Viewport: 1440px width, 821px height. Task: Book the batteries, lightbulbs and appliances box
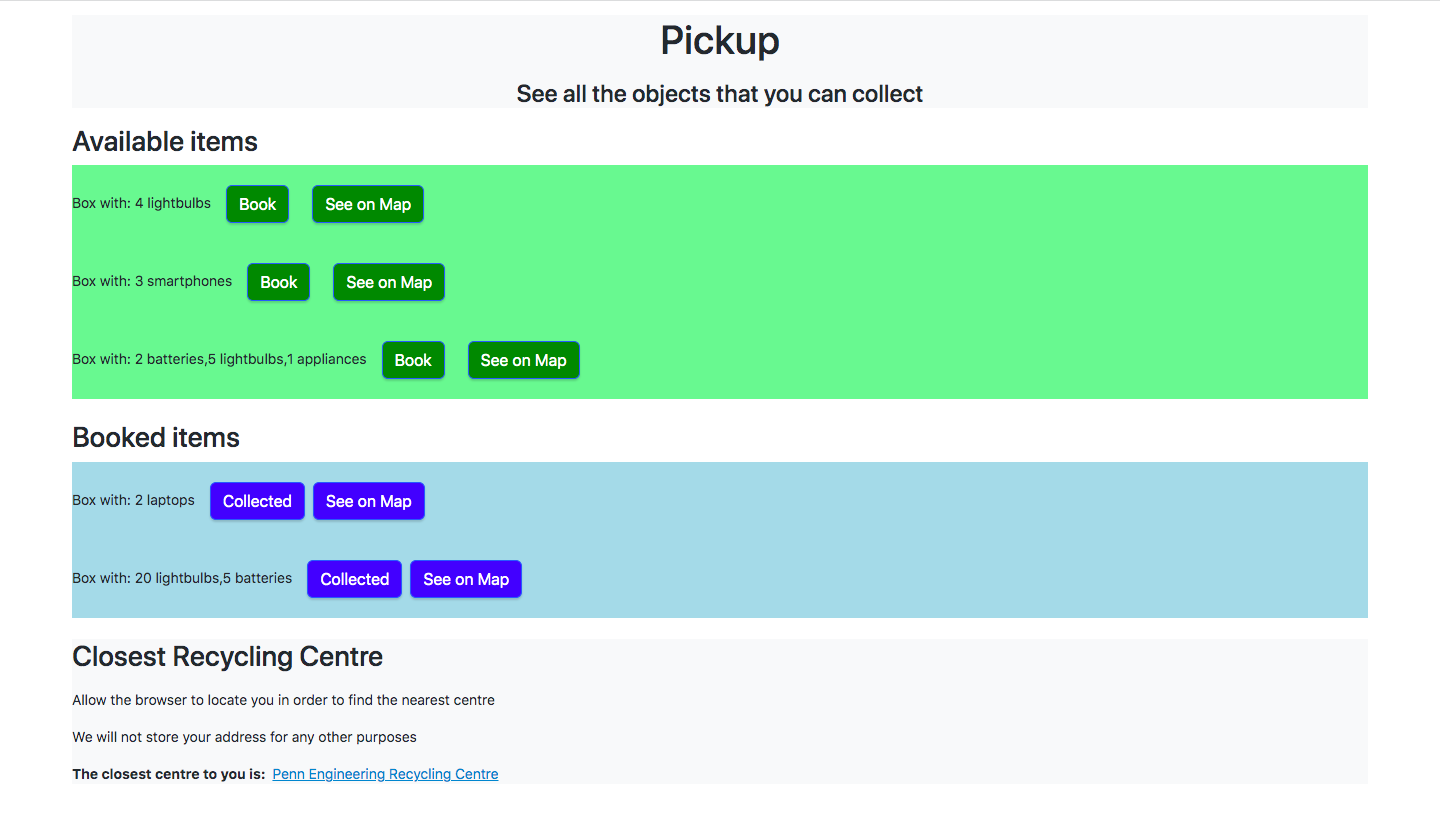413,360
